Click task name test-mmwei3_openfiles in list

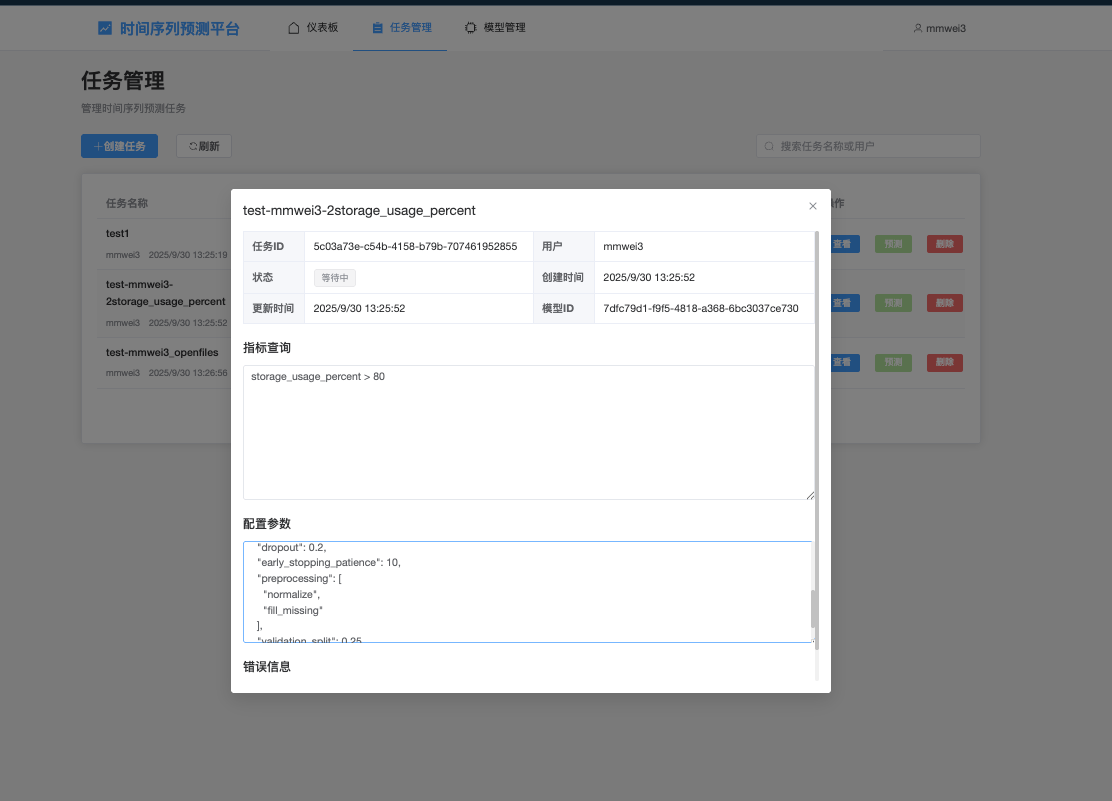click(162, 353)
